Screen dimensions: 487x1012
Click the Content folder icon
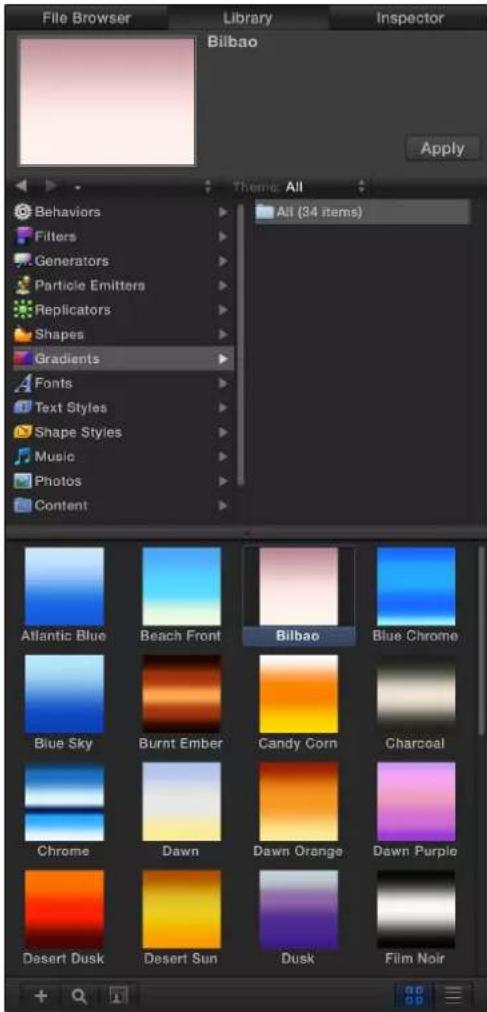(23, 505)
